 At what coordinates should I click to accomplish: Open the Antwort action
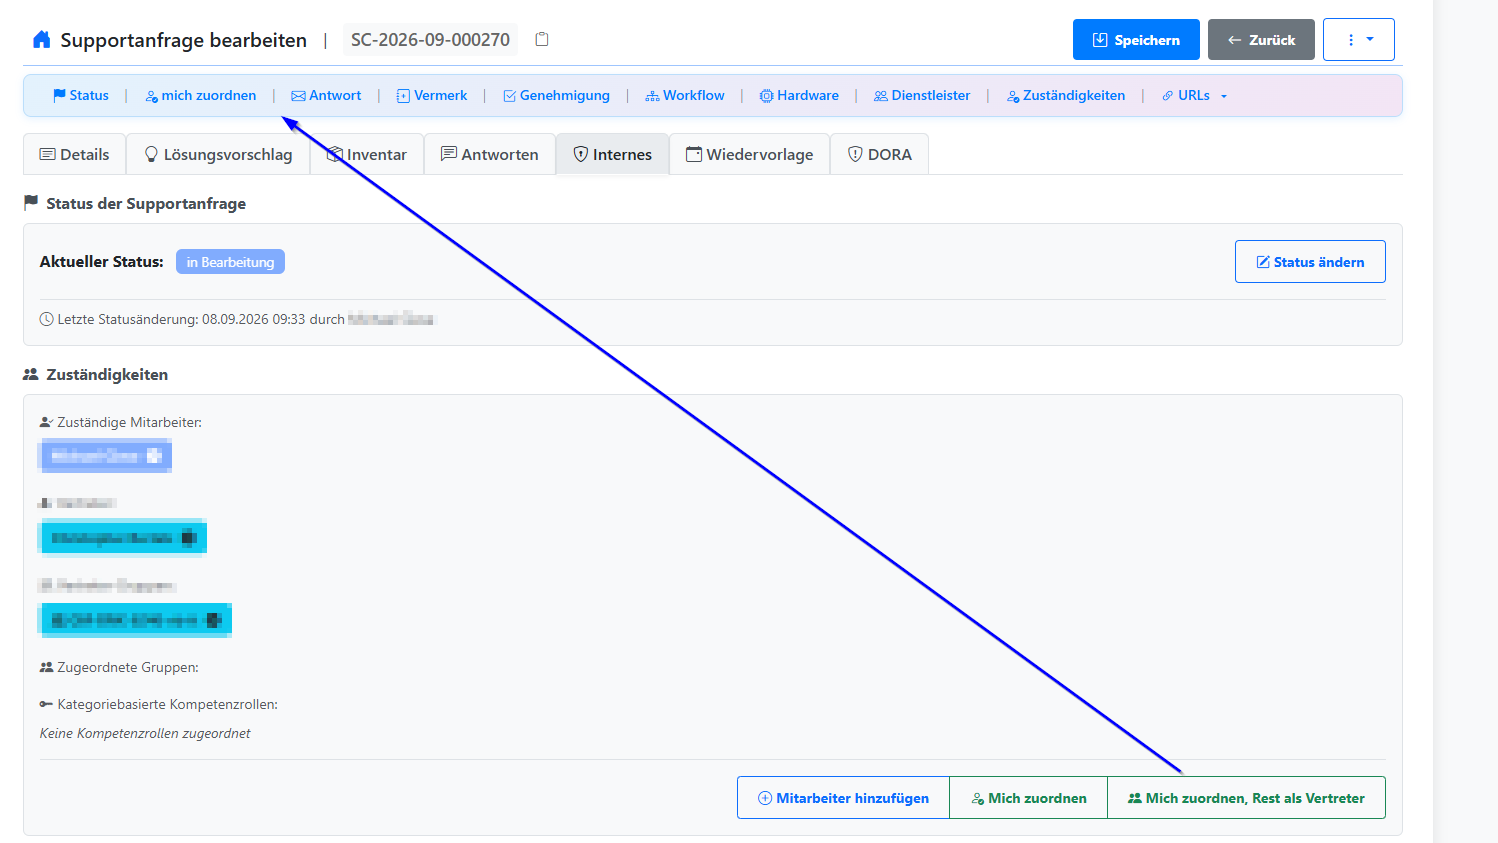[326, 96]
